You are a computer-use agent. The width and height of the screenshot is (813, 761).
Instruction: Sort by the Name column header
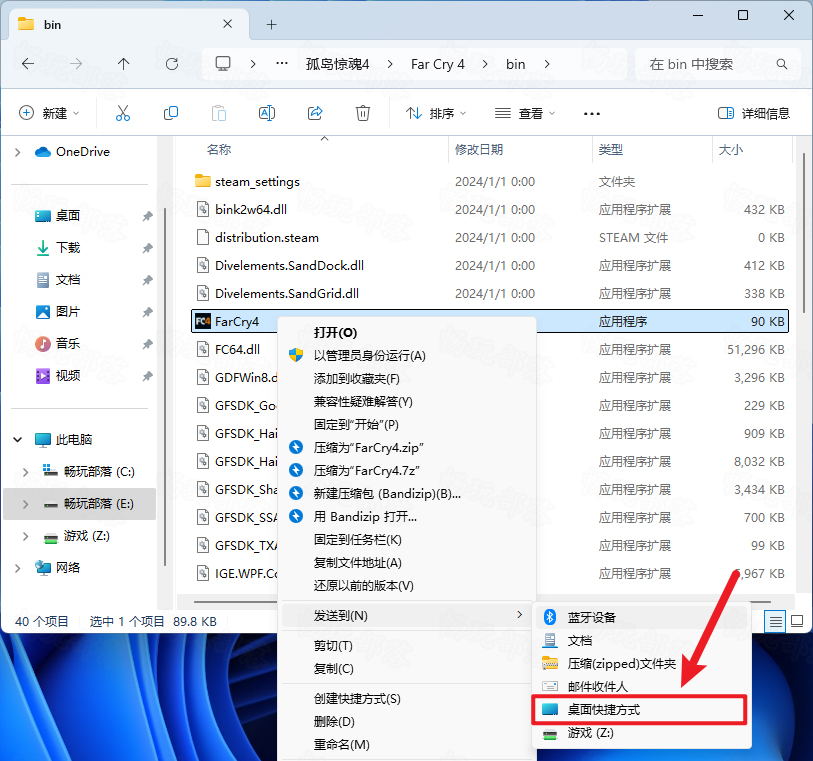[x=218, y=150]
